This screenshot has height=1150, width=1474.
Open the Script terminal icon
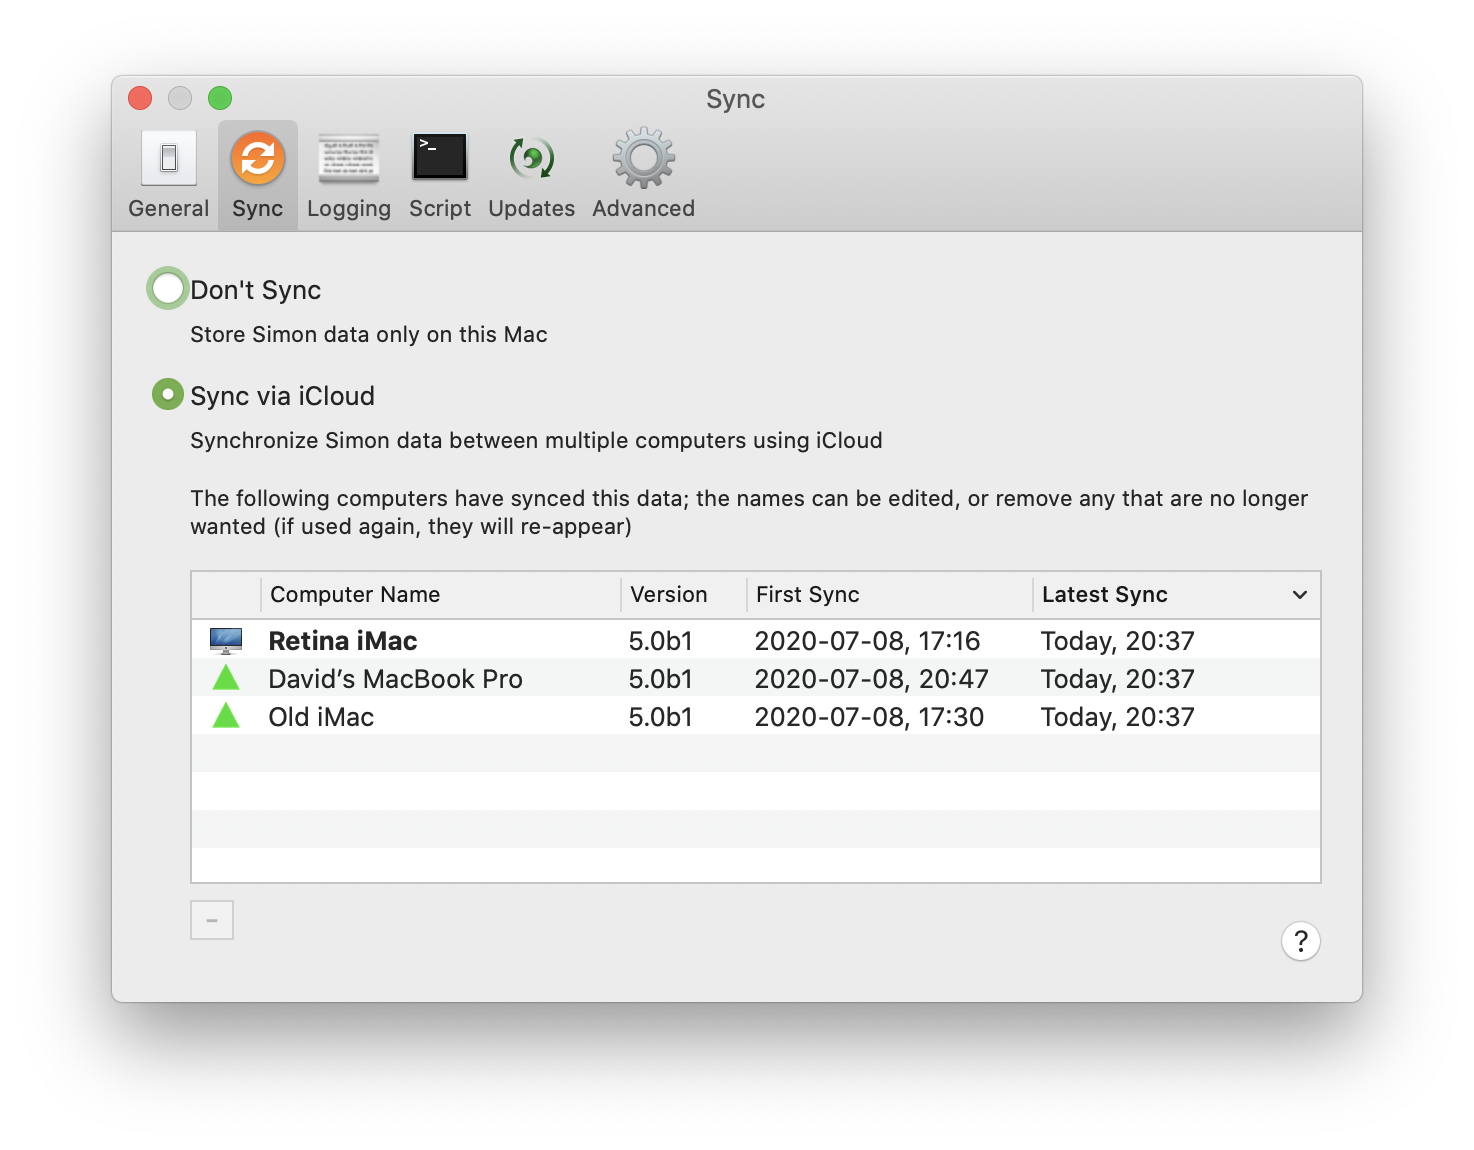[440, 157]
